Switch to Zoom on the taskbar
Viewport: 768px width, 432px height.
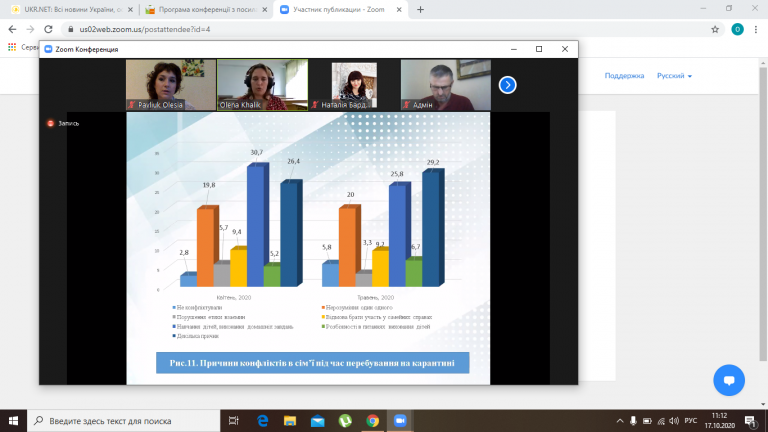click(x=400, y=421)
